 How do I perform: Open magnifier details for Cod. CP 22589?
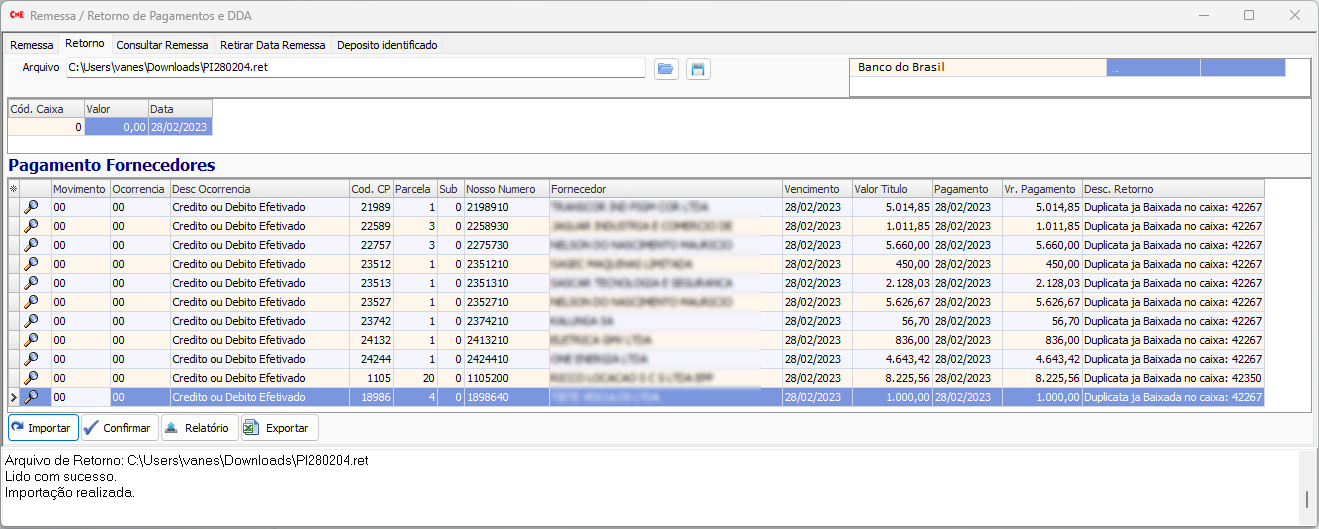click(31, 226)
